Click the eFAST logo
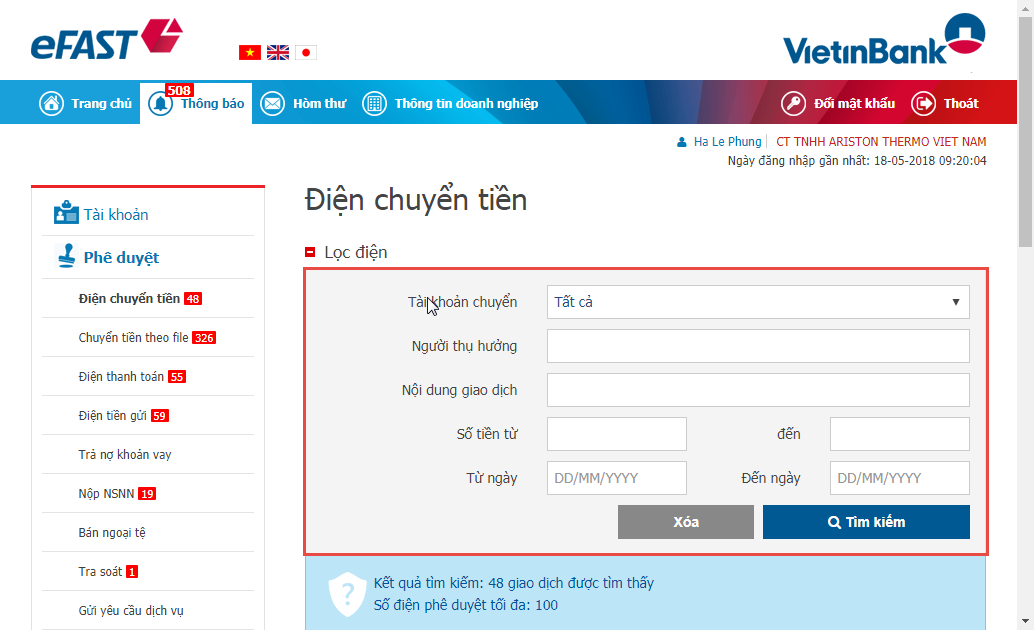 [106, 40]
